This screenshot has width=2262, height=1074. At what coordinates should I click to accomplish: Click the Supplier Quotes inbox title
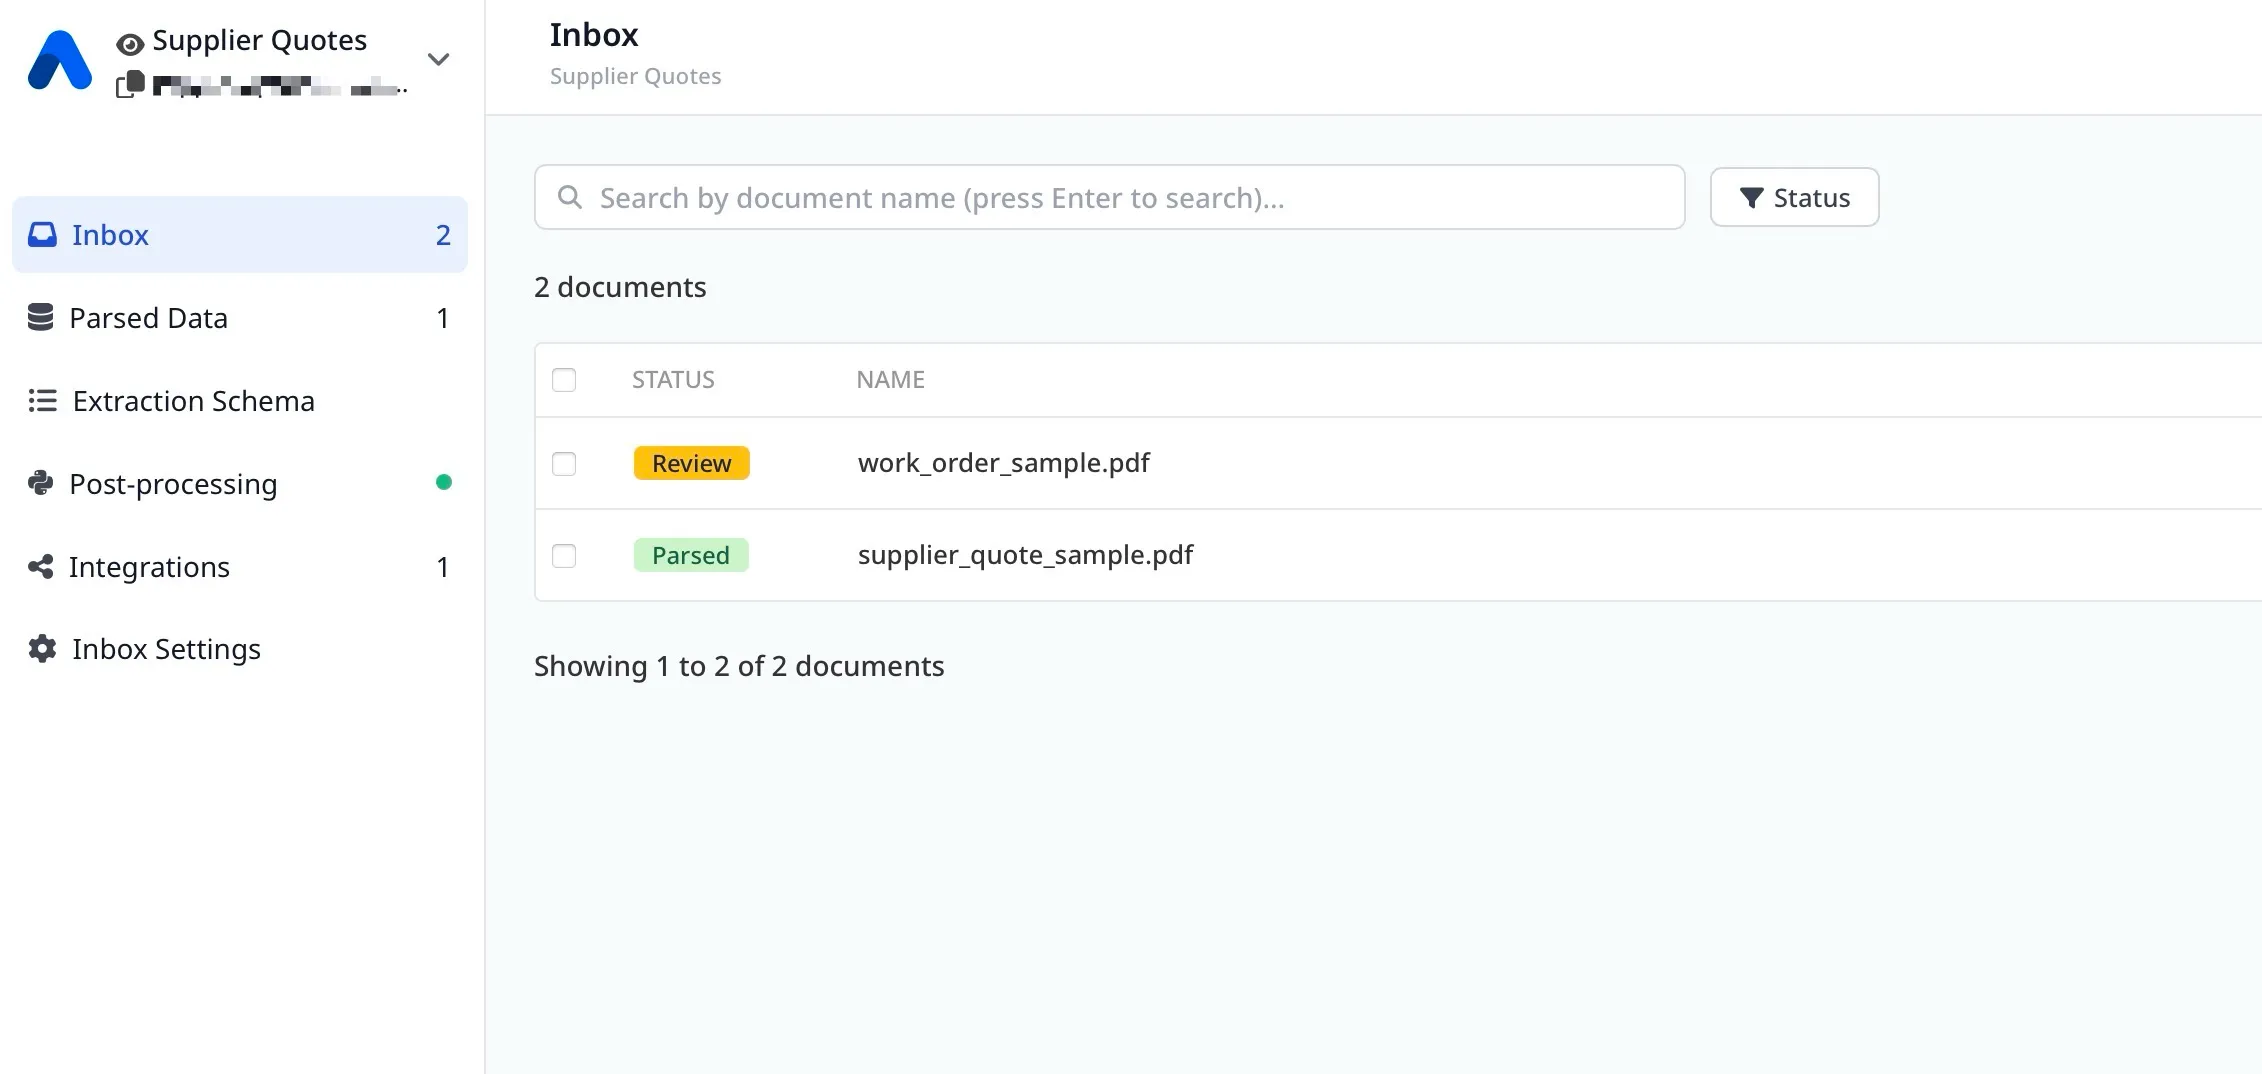(x=260, y=40)
